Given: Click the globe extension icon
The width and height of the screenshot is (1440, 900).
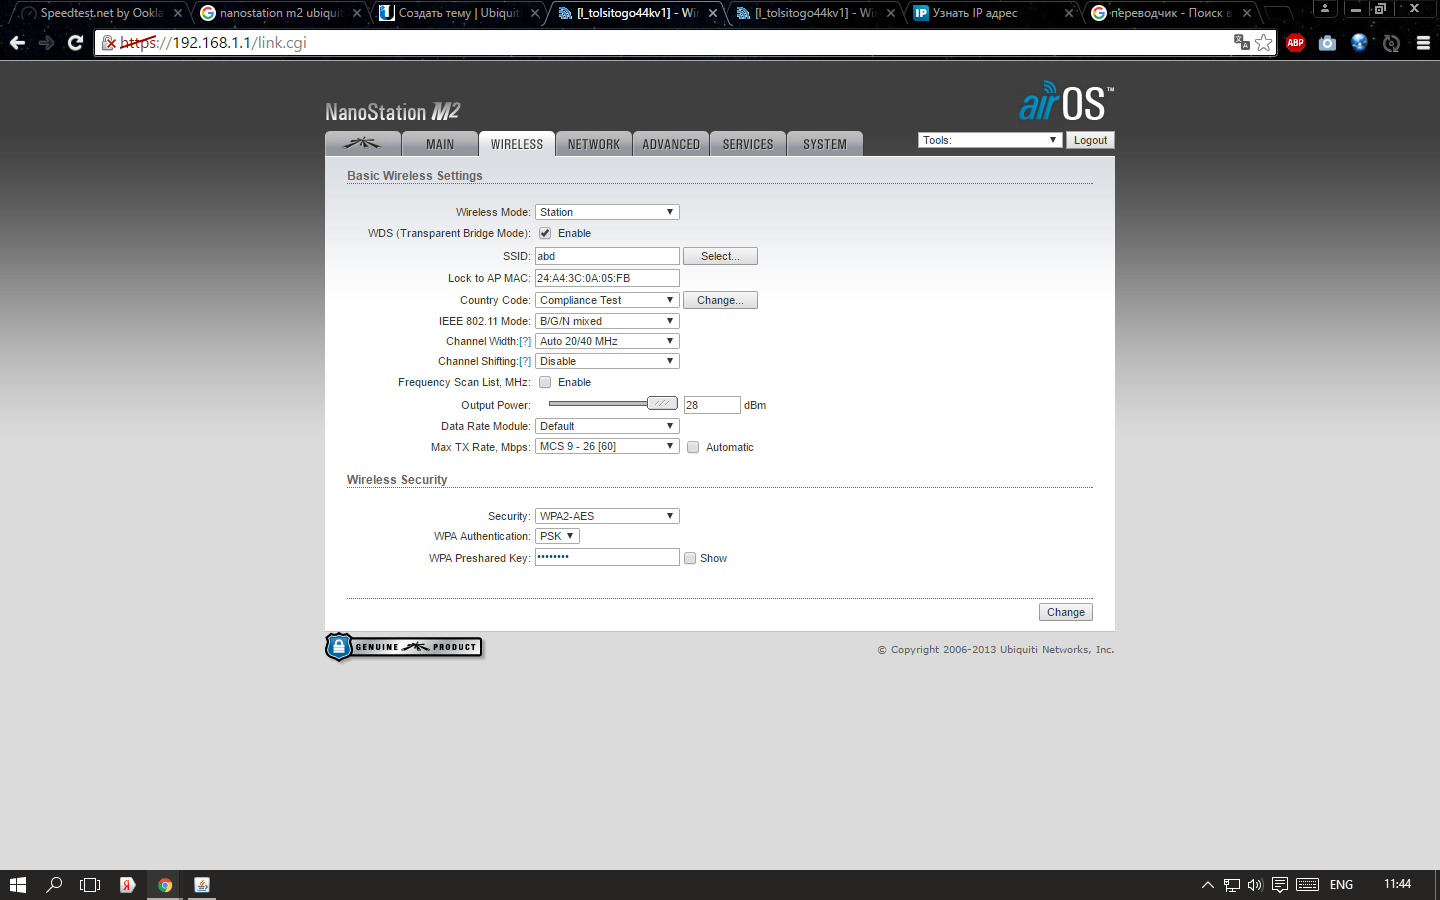Looking at the screenshot, I should coord(1359,43).
